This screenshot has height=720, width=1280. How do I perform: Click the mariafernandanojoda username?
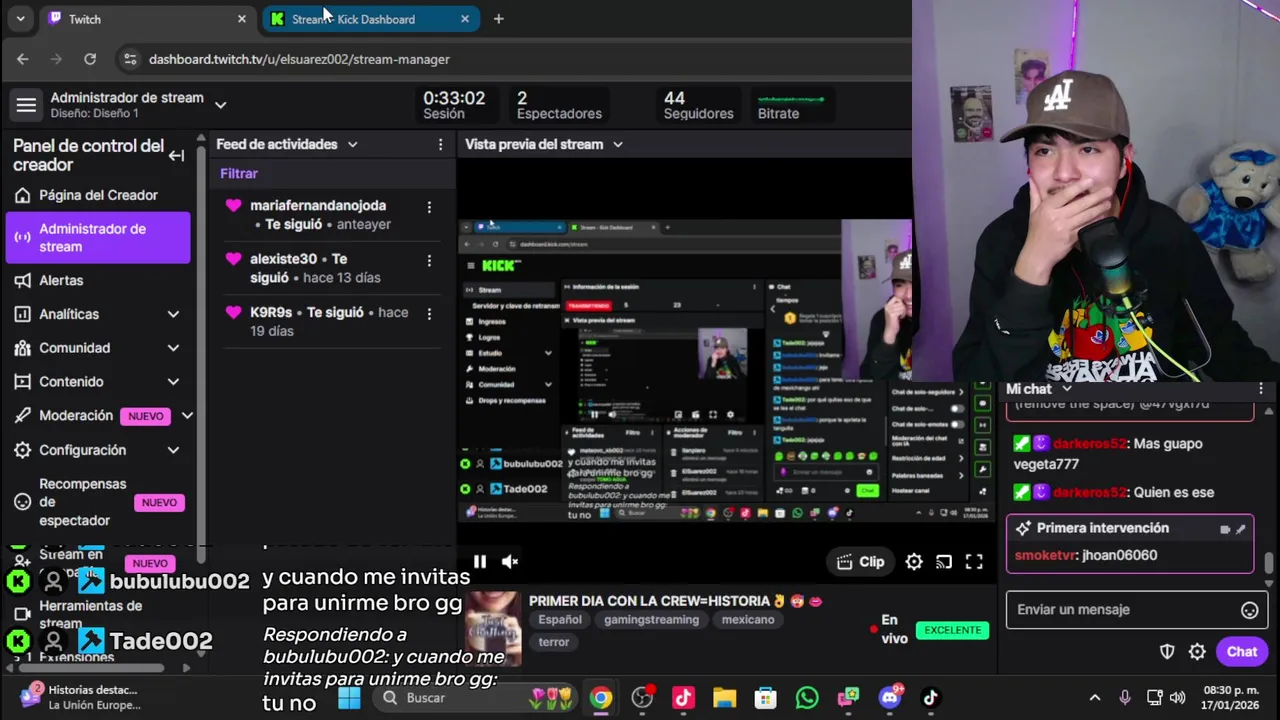coord(318,205)
